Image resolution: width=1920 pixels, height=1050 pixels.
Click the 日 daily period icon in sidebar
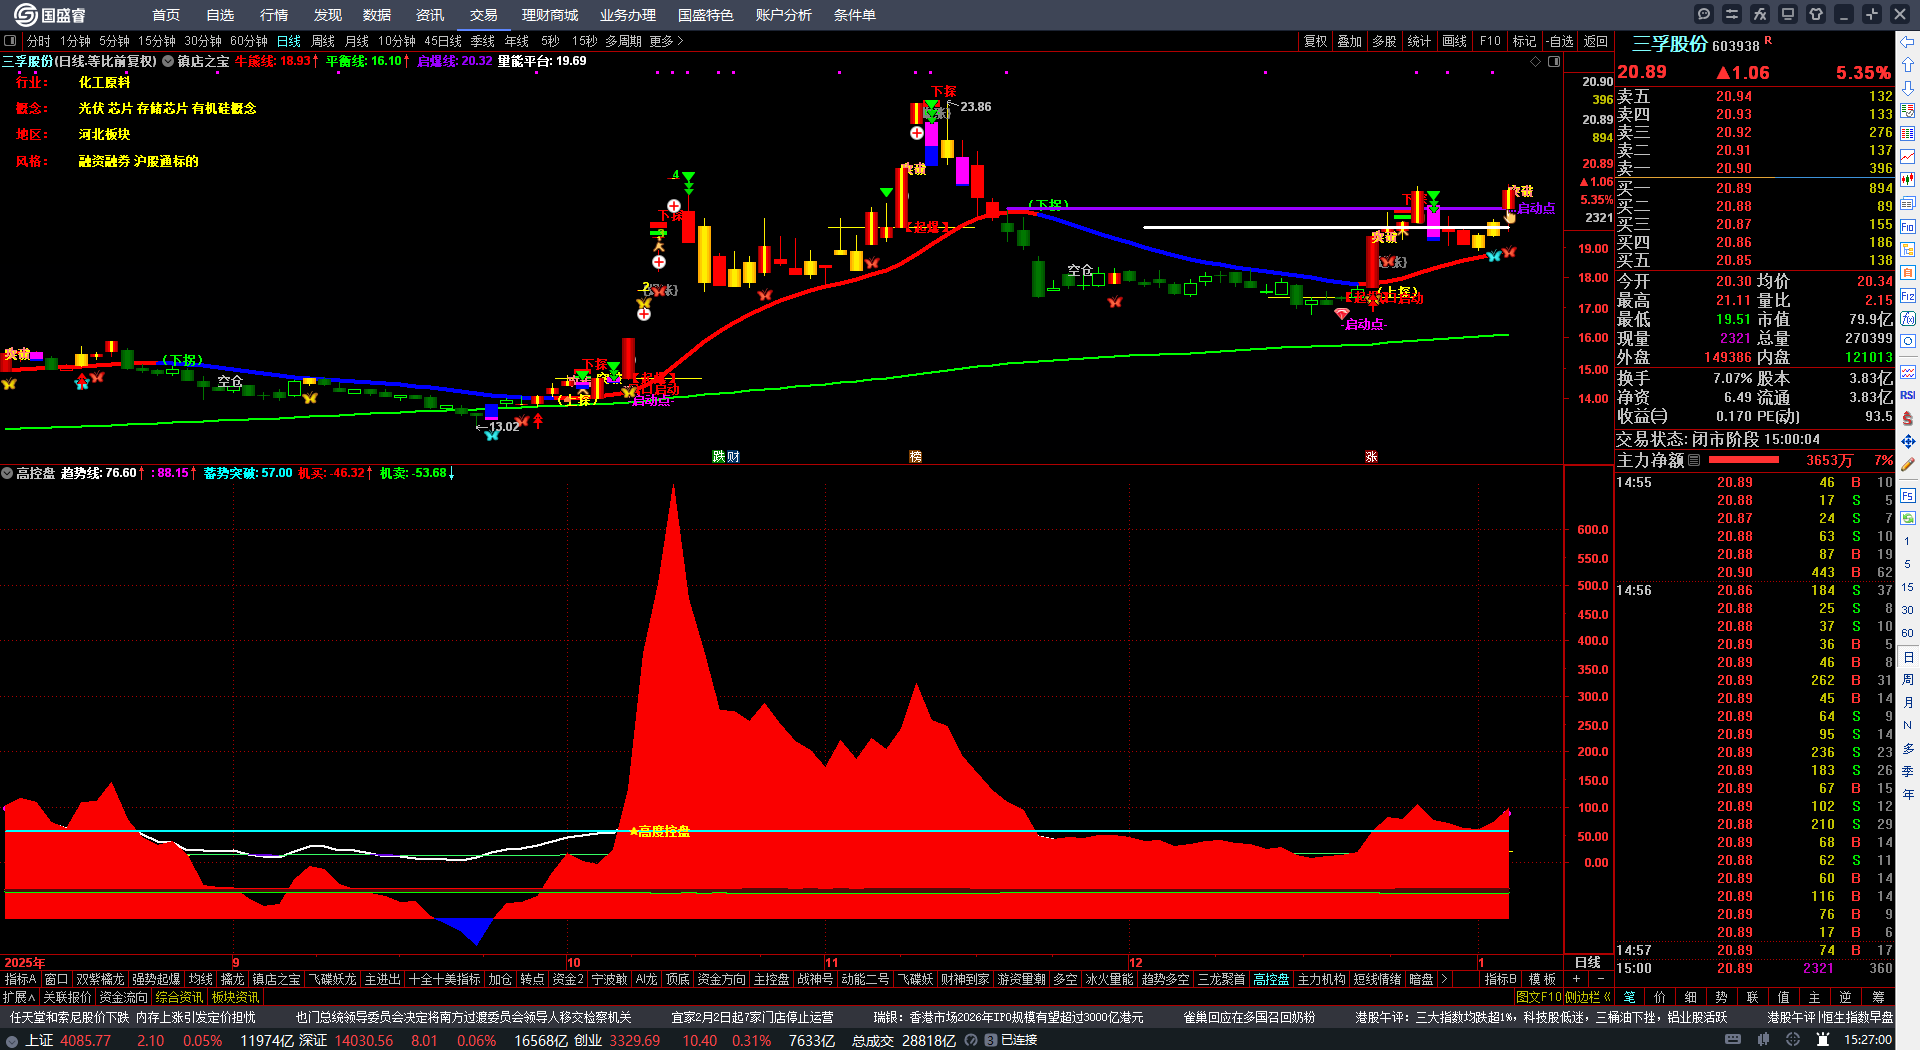tap(1908, 657)
